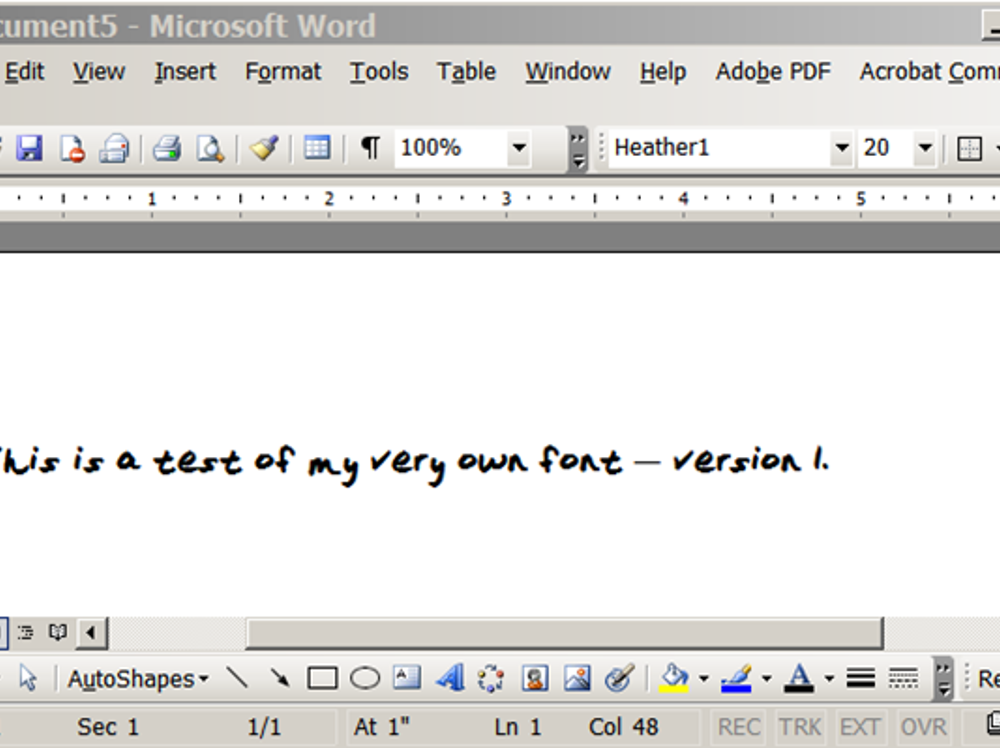Toggle Show/Hide paragraph marks
The height and width of the screenshot is (748, 1000).
point(370,149)
